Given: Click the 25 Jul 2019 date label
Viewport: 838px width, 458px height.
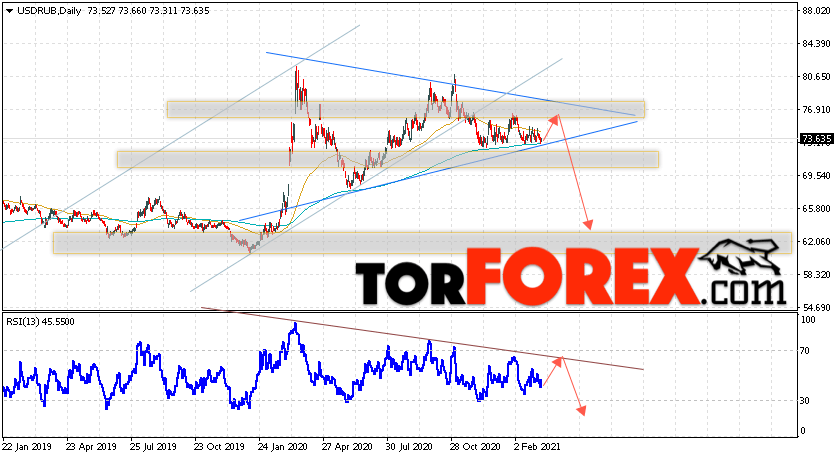Looking at the screenshot, I should tap(154, 447).
